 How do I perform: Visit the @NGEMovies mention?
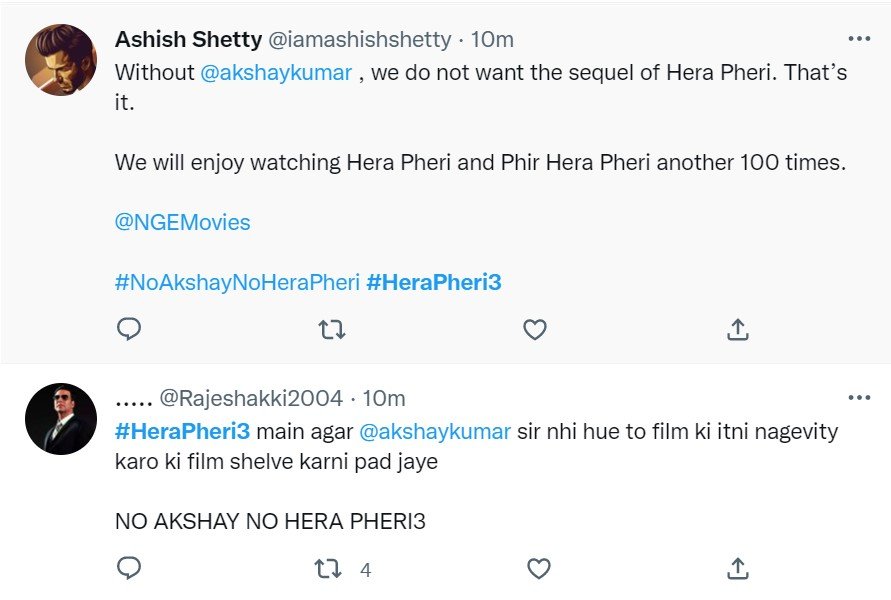tap(182, 222)
